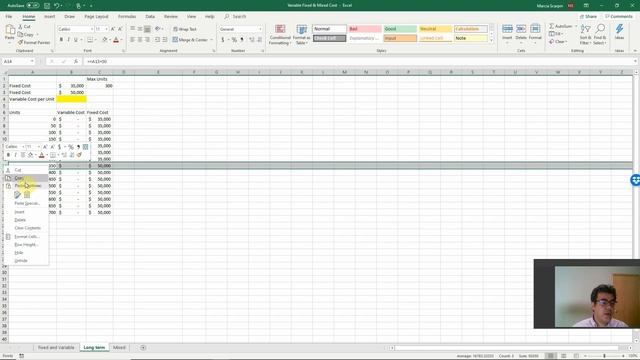Click the new sheet plus icon
Screen dimensions: 640x360
[x=143, y=348]
